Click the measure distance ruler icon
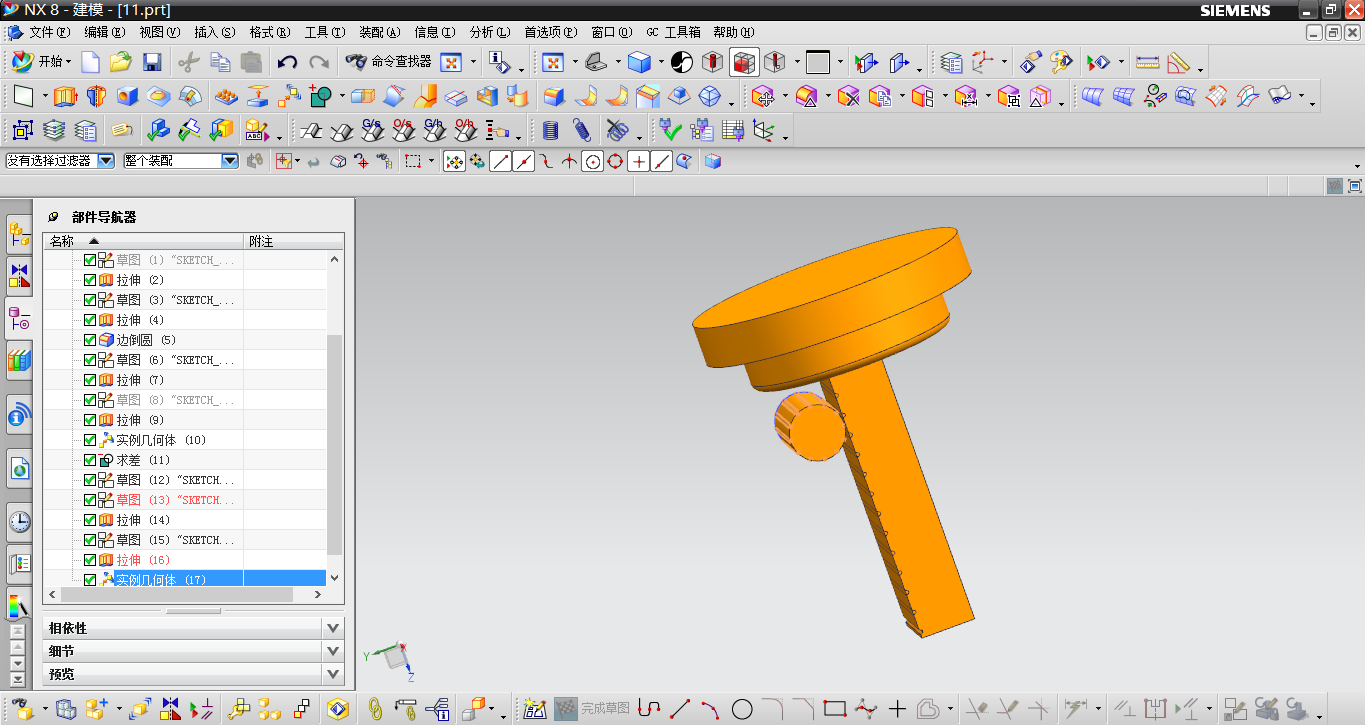The image size is (1365, 725). [1147, 63]
